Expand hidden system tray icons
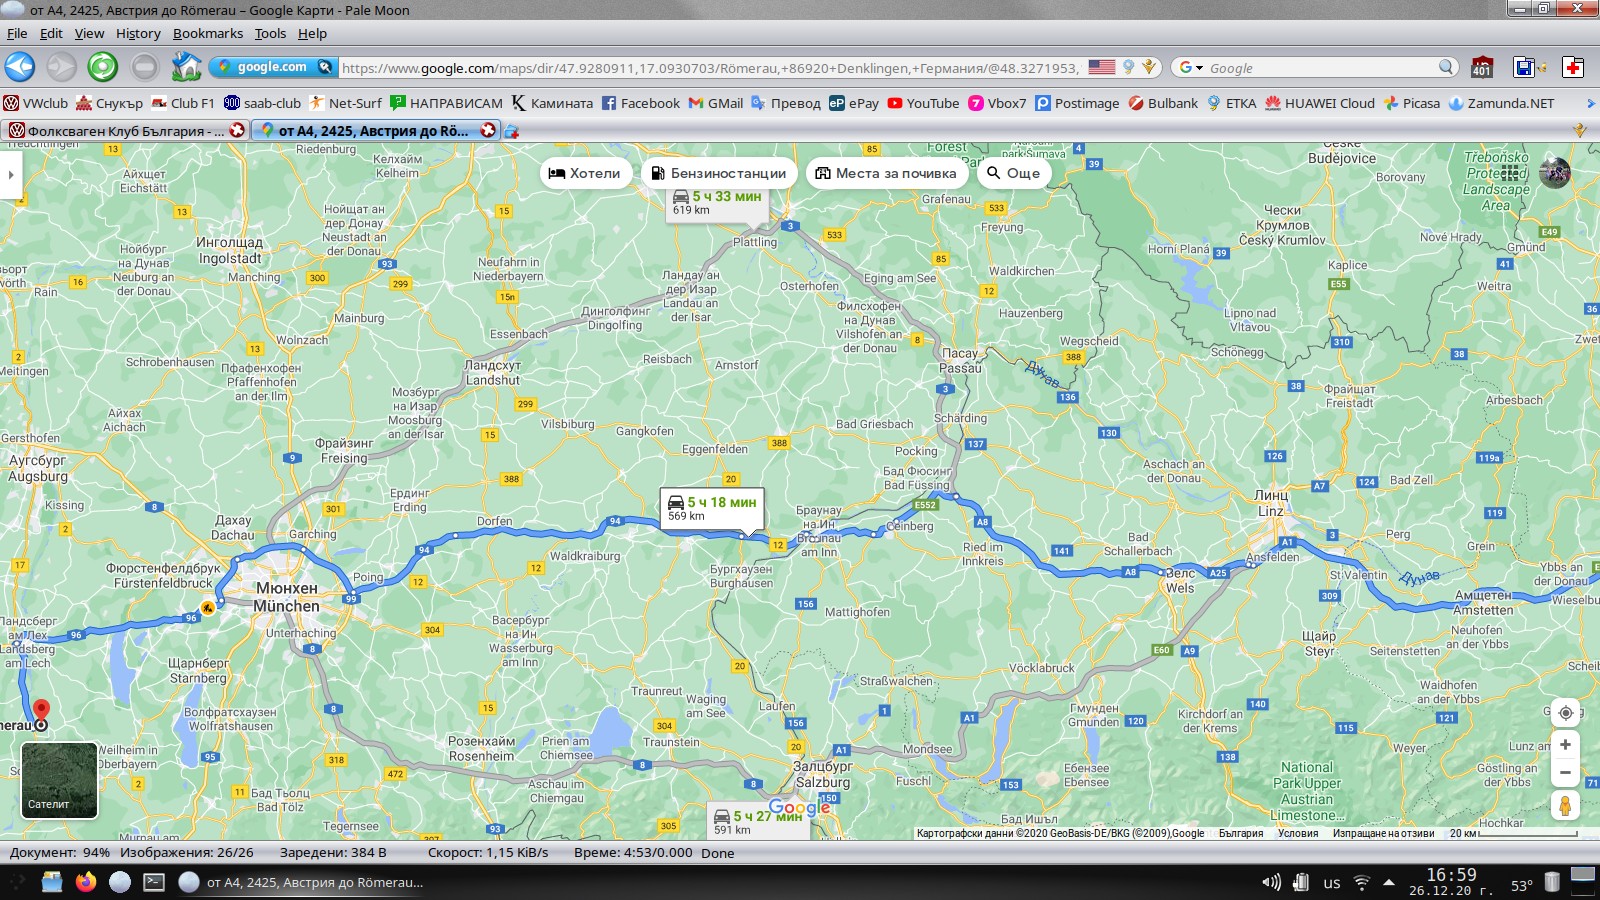Image resolution: width=1600 pixels, height=900 pixels. 1389,882
